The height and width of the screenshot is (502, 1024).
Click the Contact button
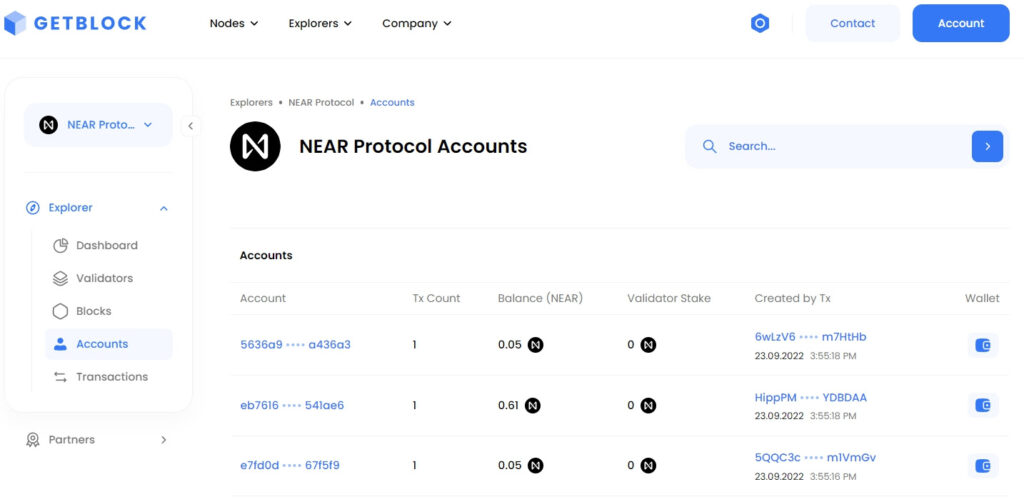[x=852, y=23]
